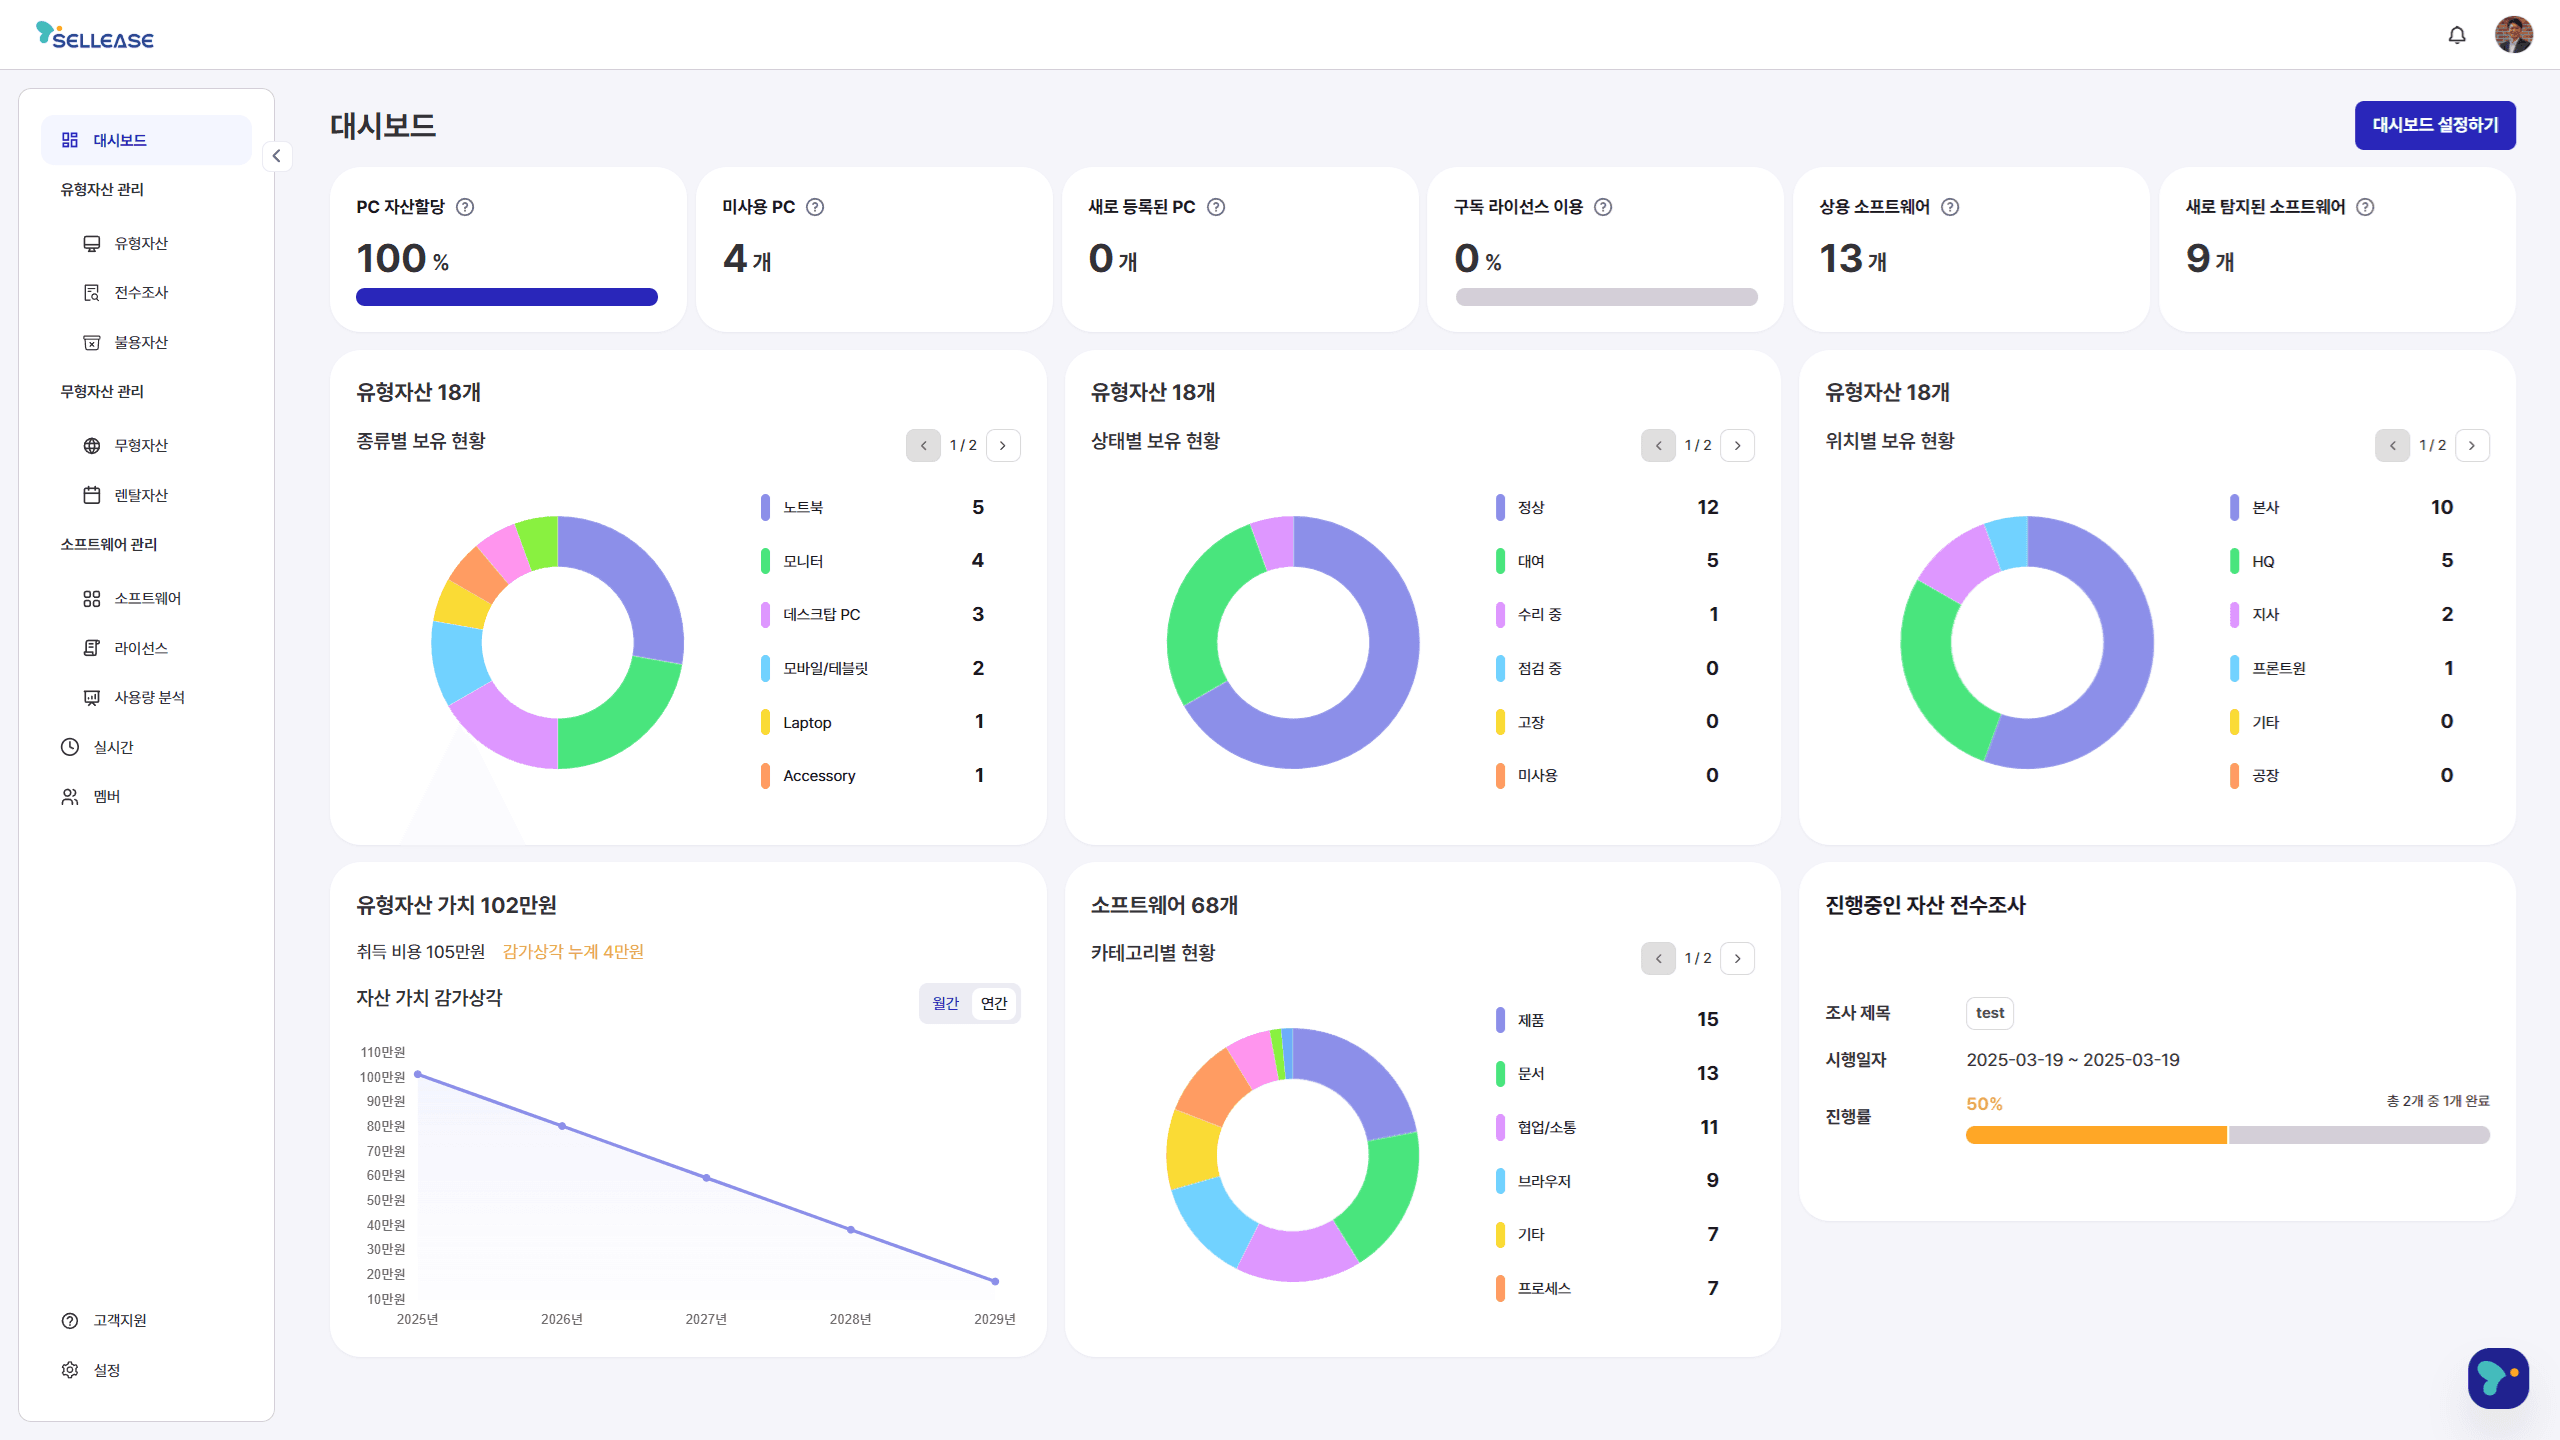Click the 진행률 orange progress bar
The height and width of the screenshot is (1440, 2560).
(2096, 1135)
